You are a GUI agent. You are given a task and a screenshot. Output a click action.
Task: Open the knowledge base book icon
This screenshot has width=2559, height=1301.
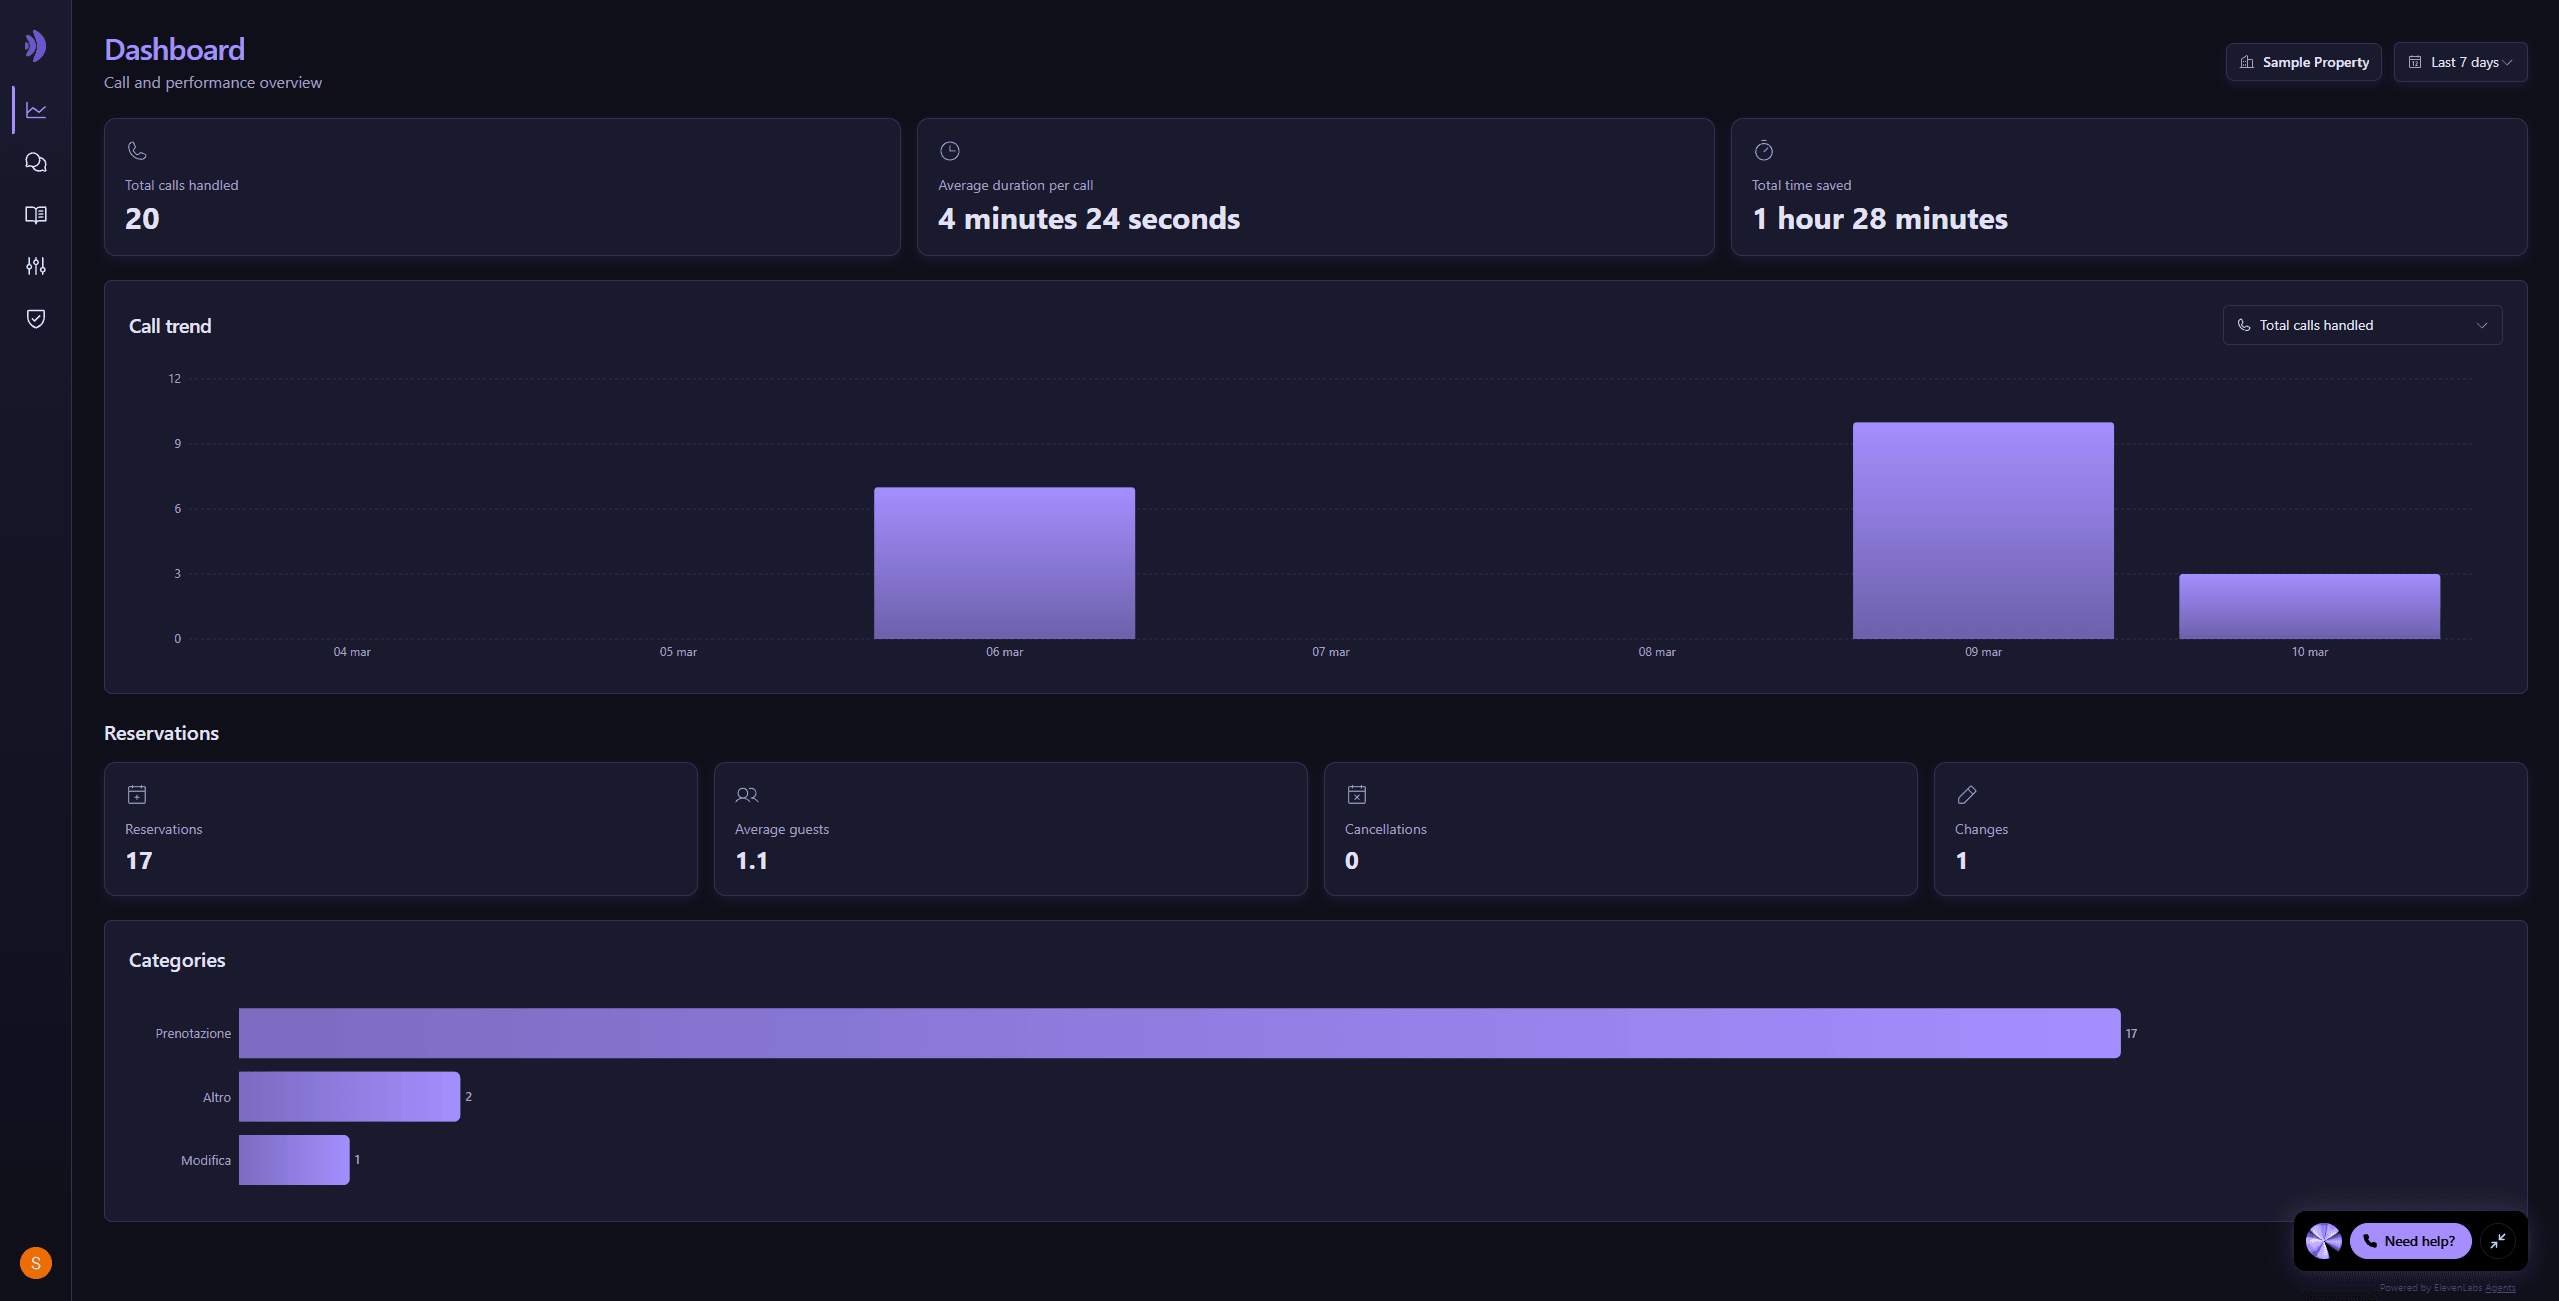coord(36,215)
